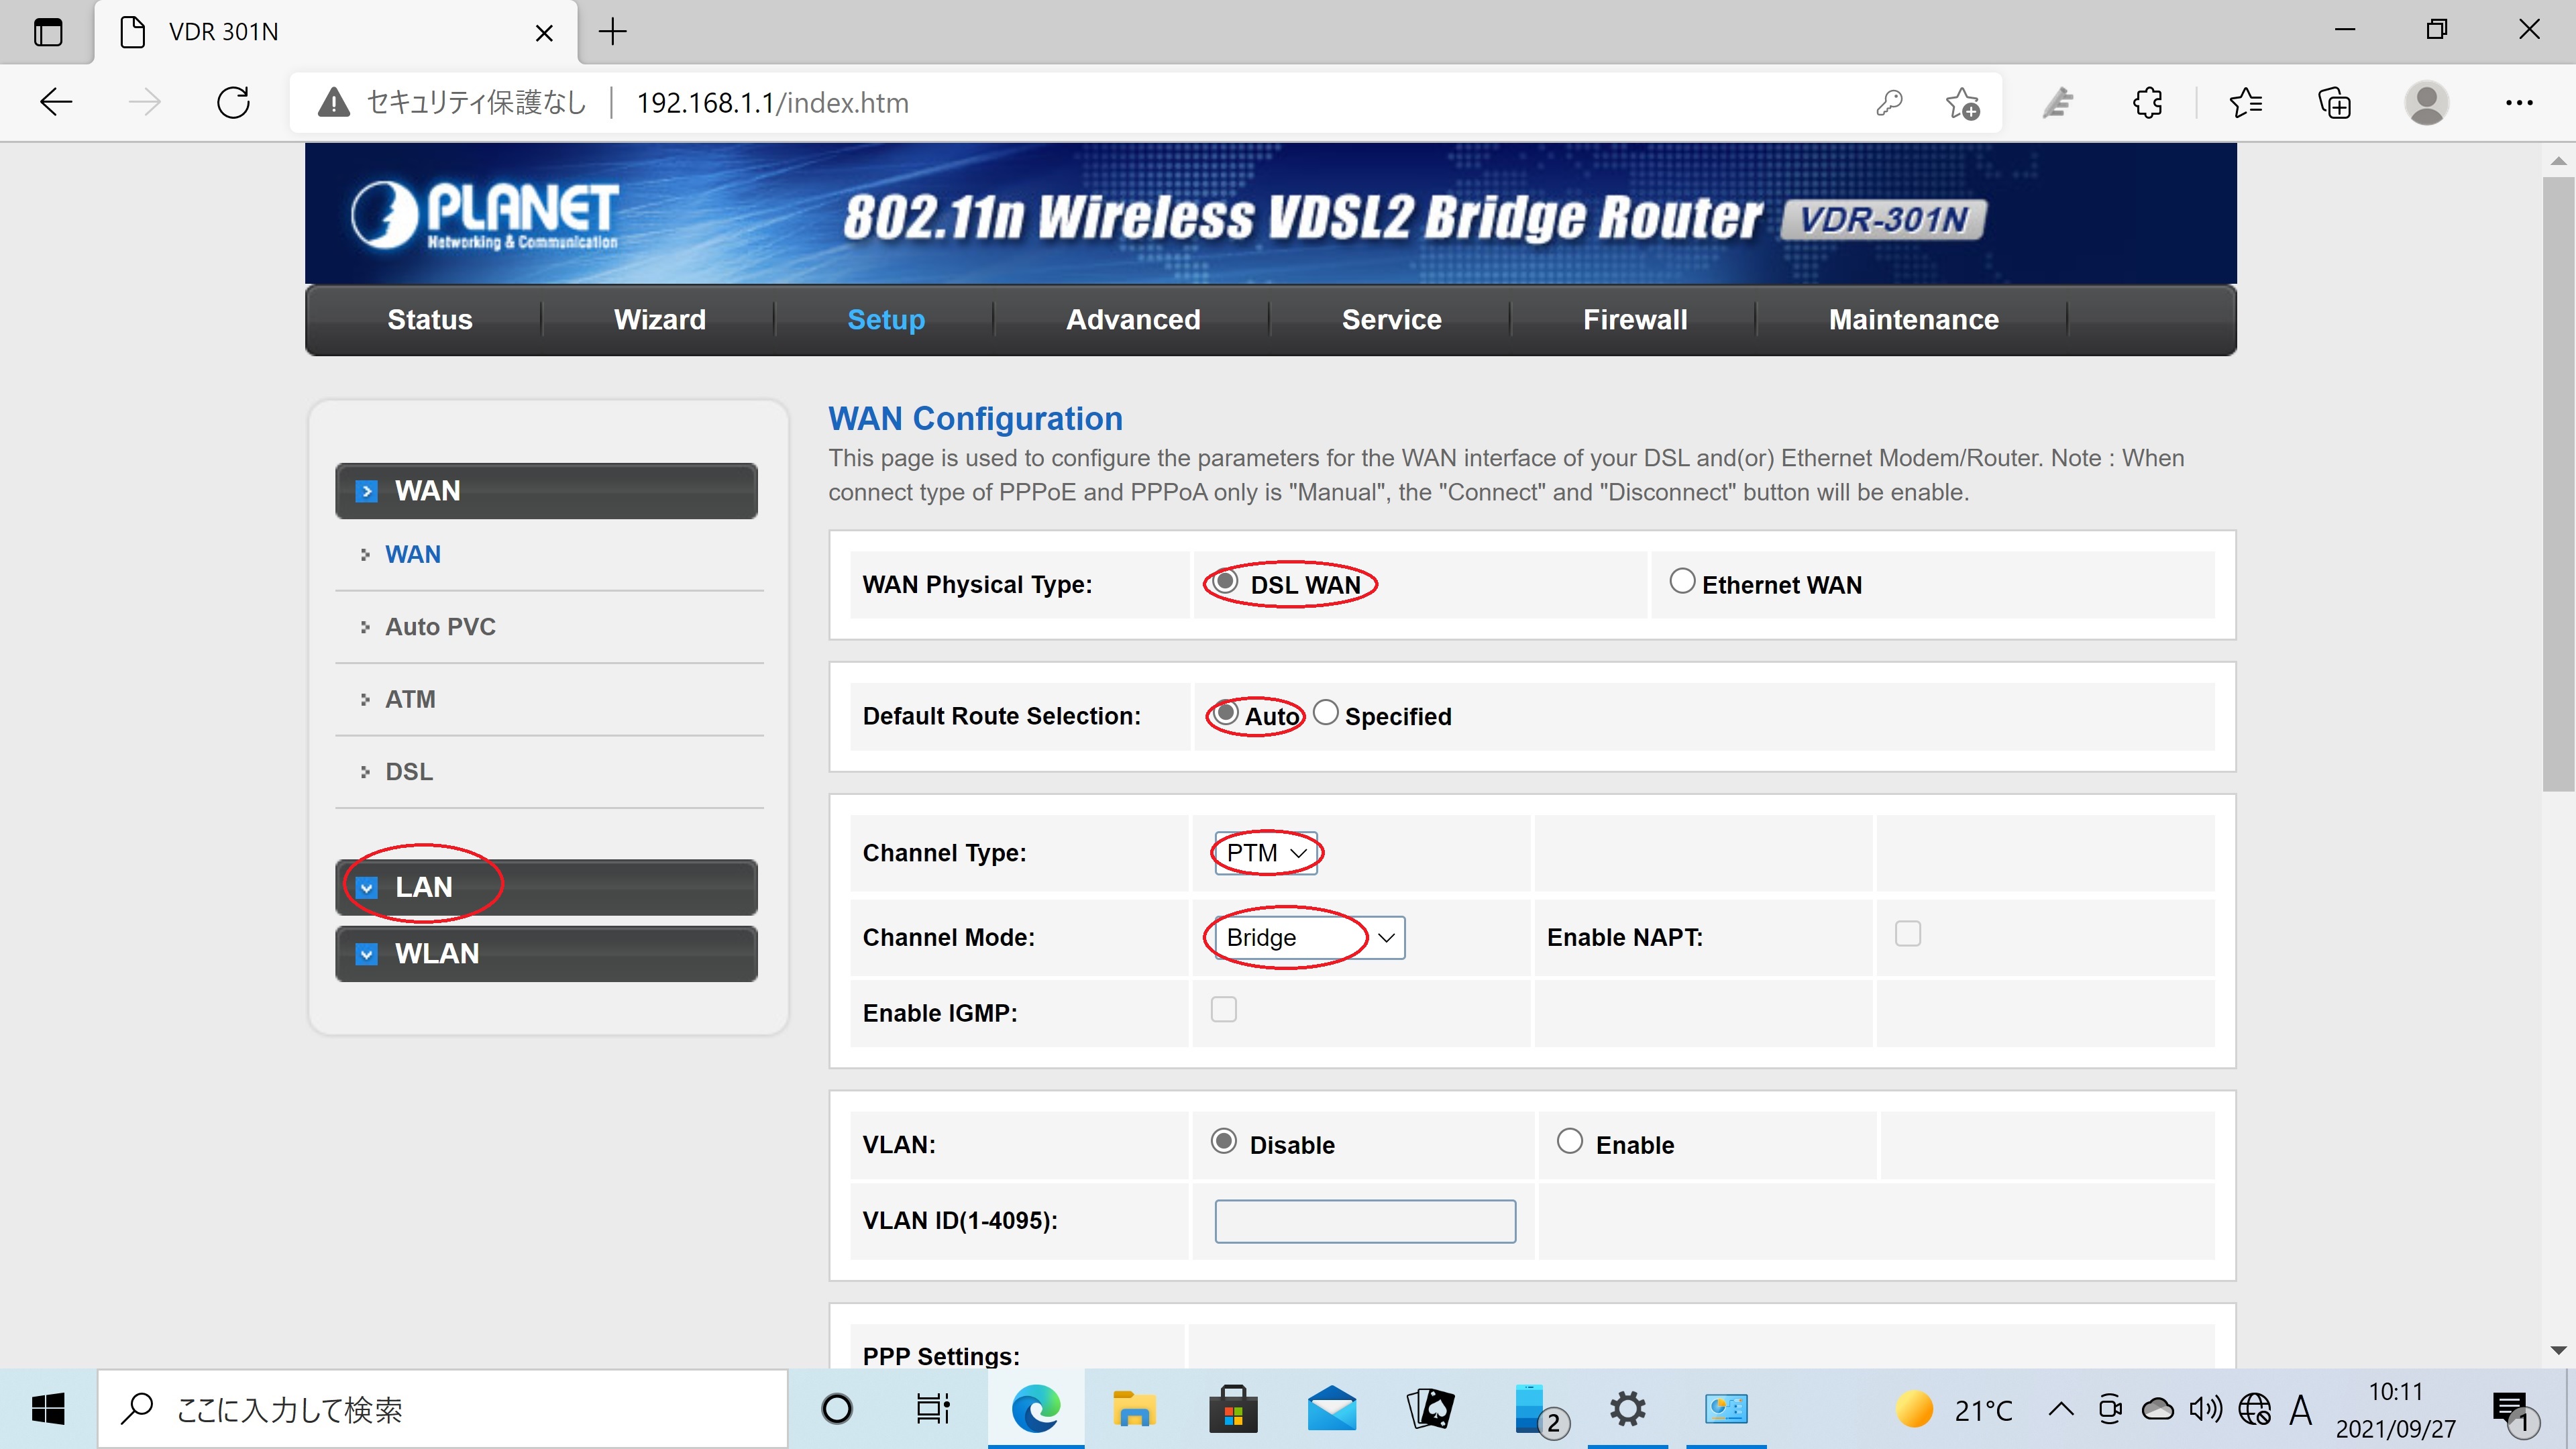
Task: Reload the page with the refresh icon
Action: pos(233,102)
